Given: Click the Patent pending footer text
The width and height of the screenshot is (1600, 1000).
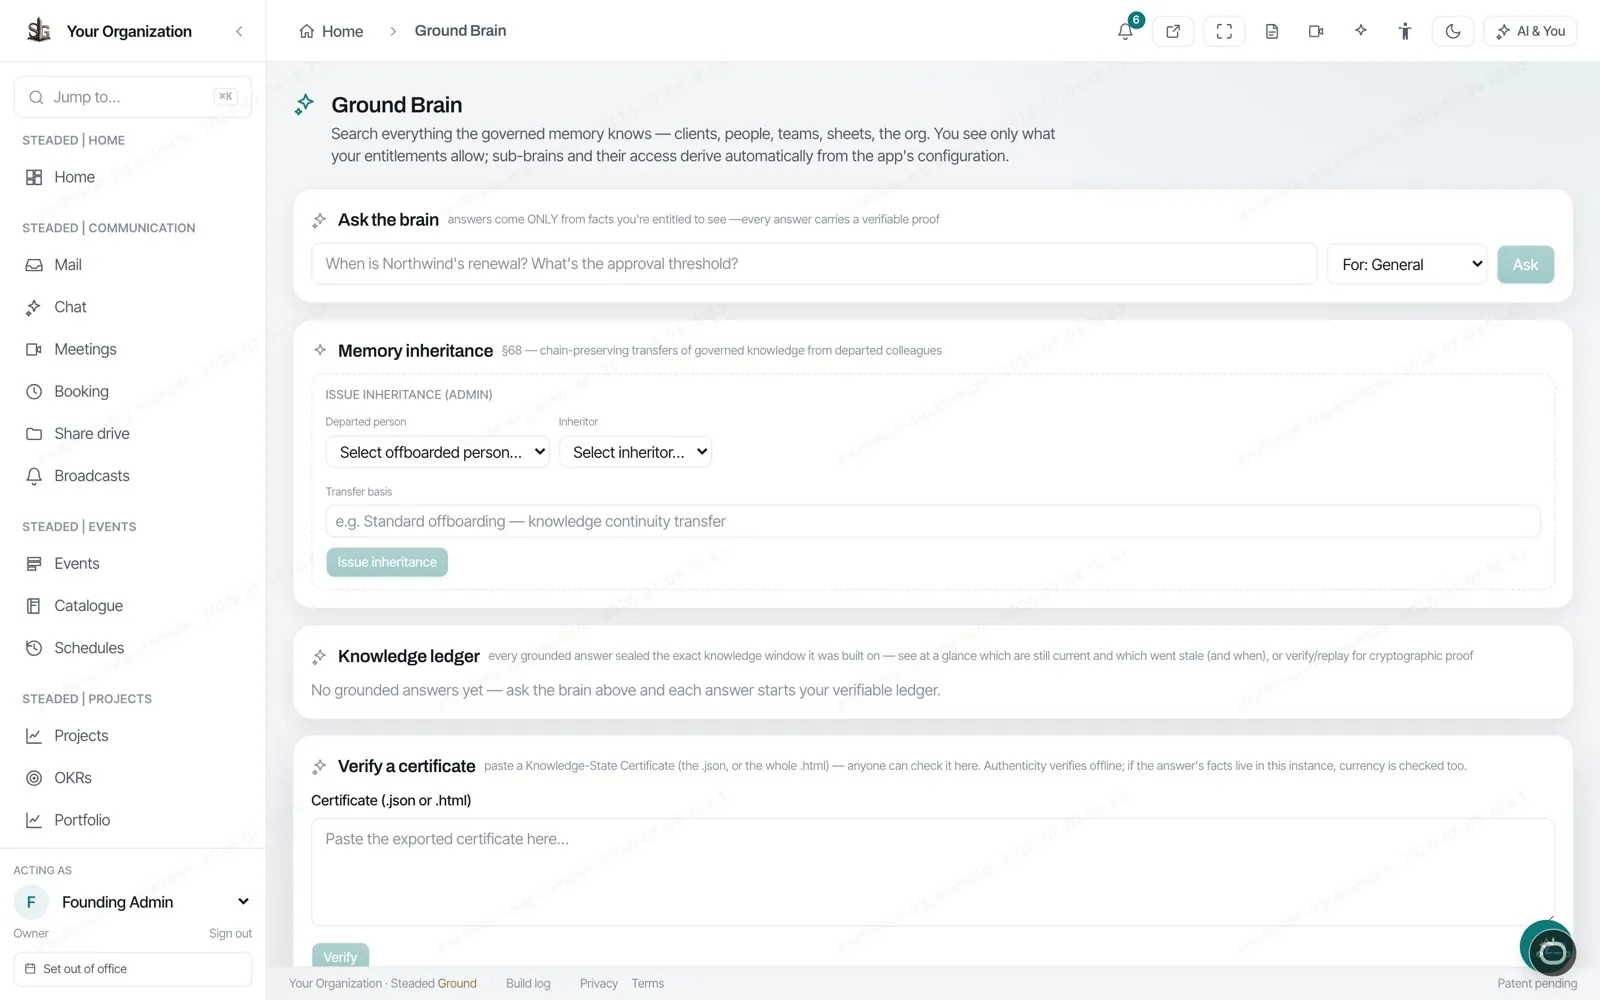Looking at the screenshot, I should coord(1537,983).
